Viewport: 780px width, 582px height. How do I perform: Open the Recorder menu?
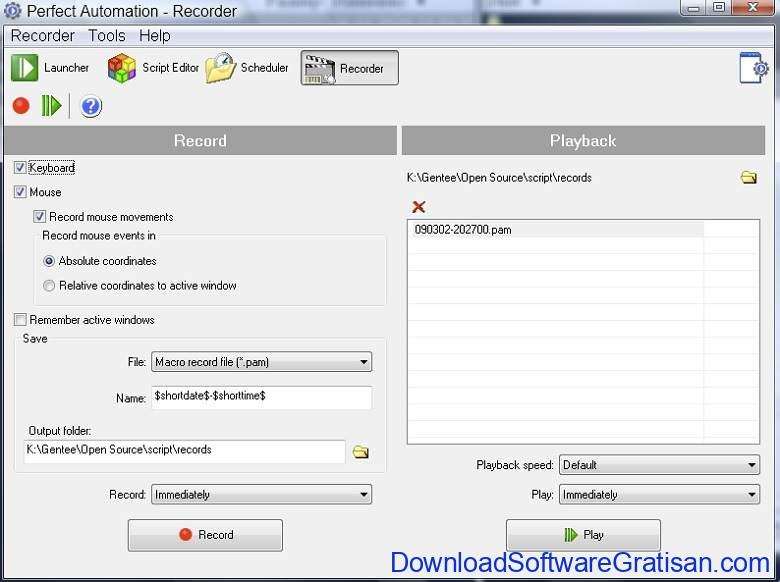[42, 36]
